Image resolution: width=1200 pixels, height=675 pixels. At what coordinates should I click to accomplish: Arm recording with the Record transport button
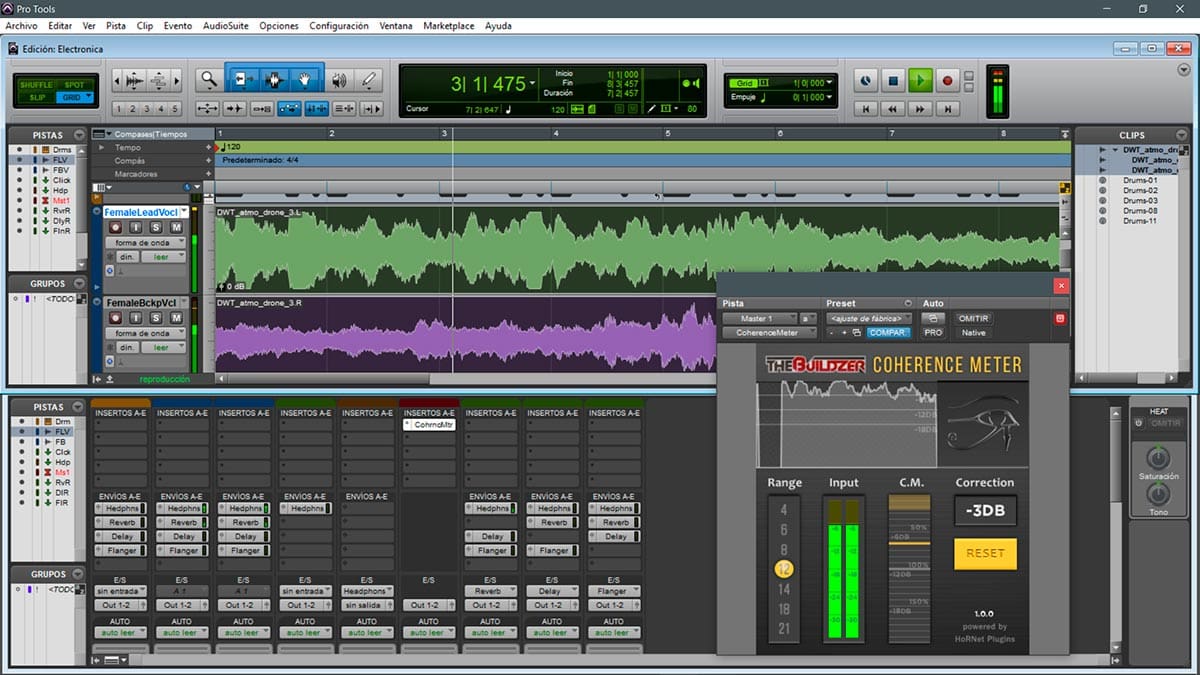point(947,80)
